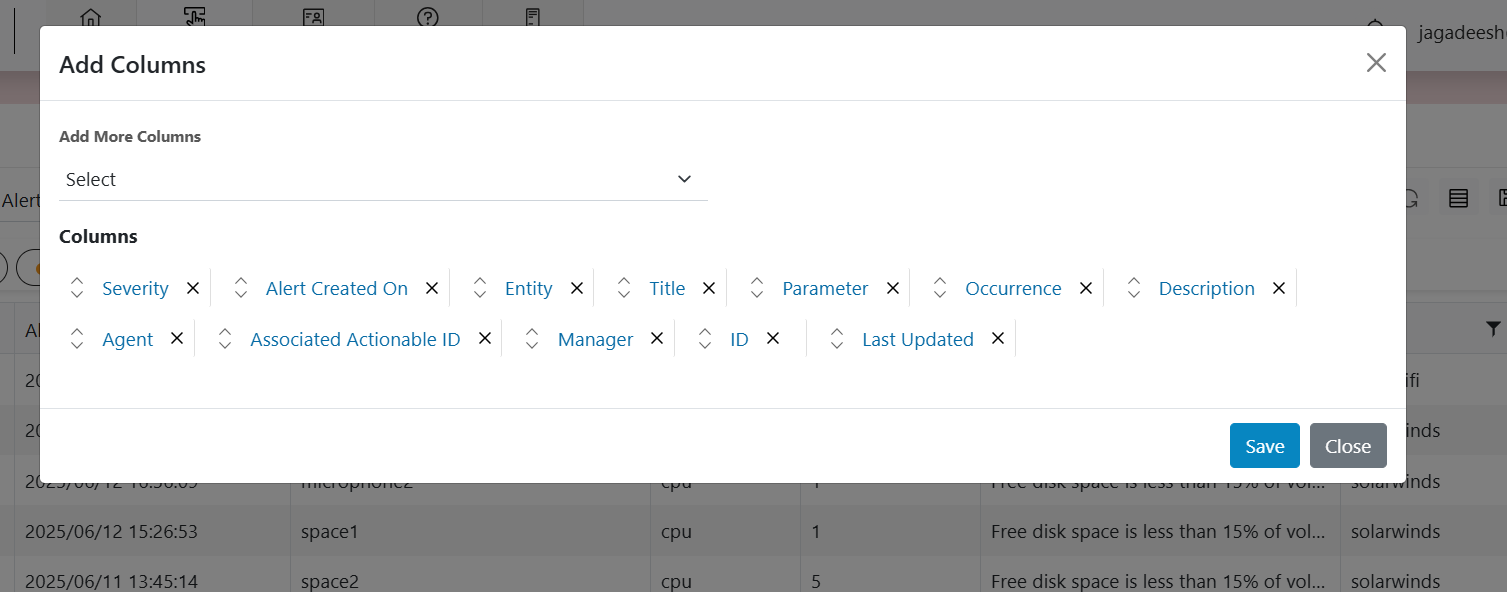Screen dimensions: 1507x592
Task: Click the reorder arrows for Manager
Action: click(x=532, y=339)
